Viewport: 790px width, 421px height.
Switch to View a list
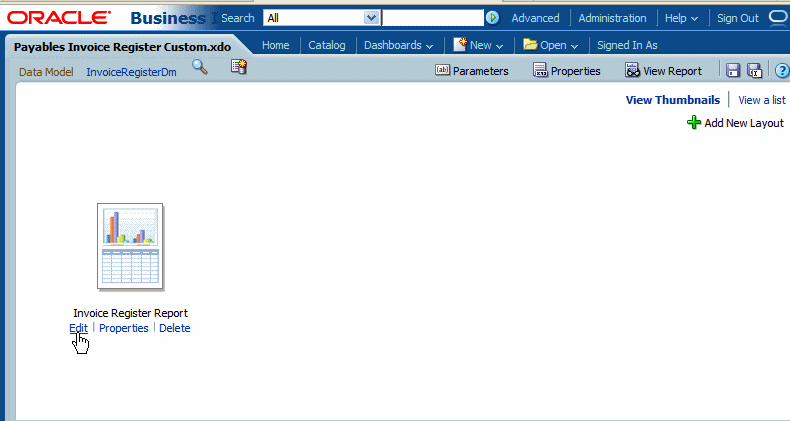click(762, 100)
